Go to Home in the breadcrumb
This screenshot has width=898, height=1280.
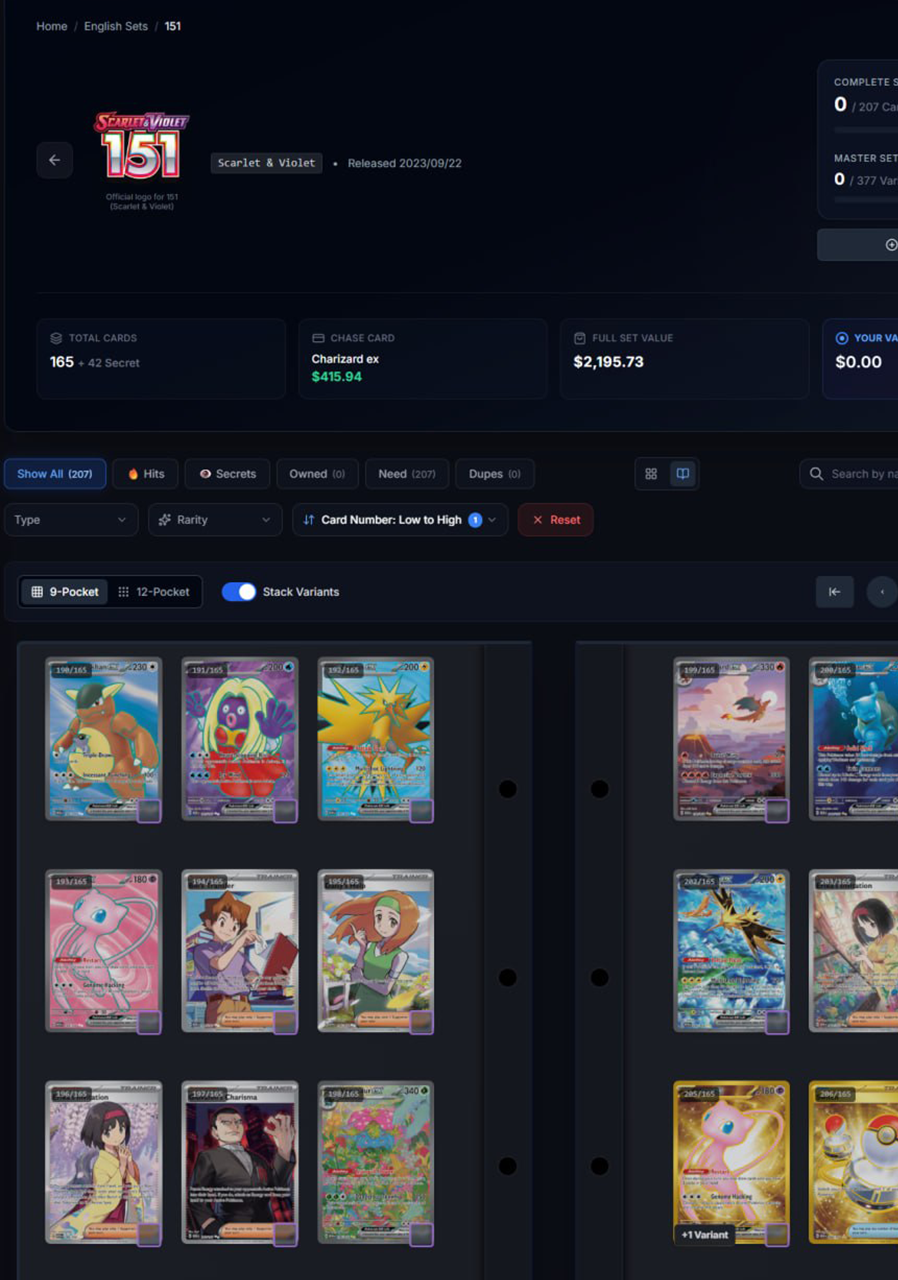tap(52, 26)
